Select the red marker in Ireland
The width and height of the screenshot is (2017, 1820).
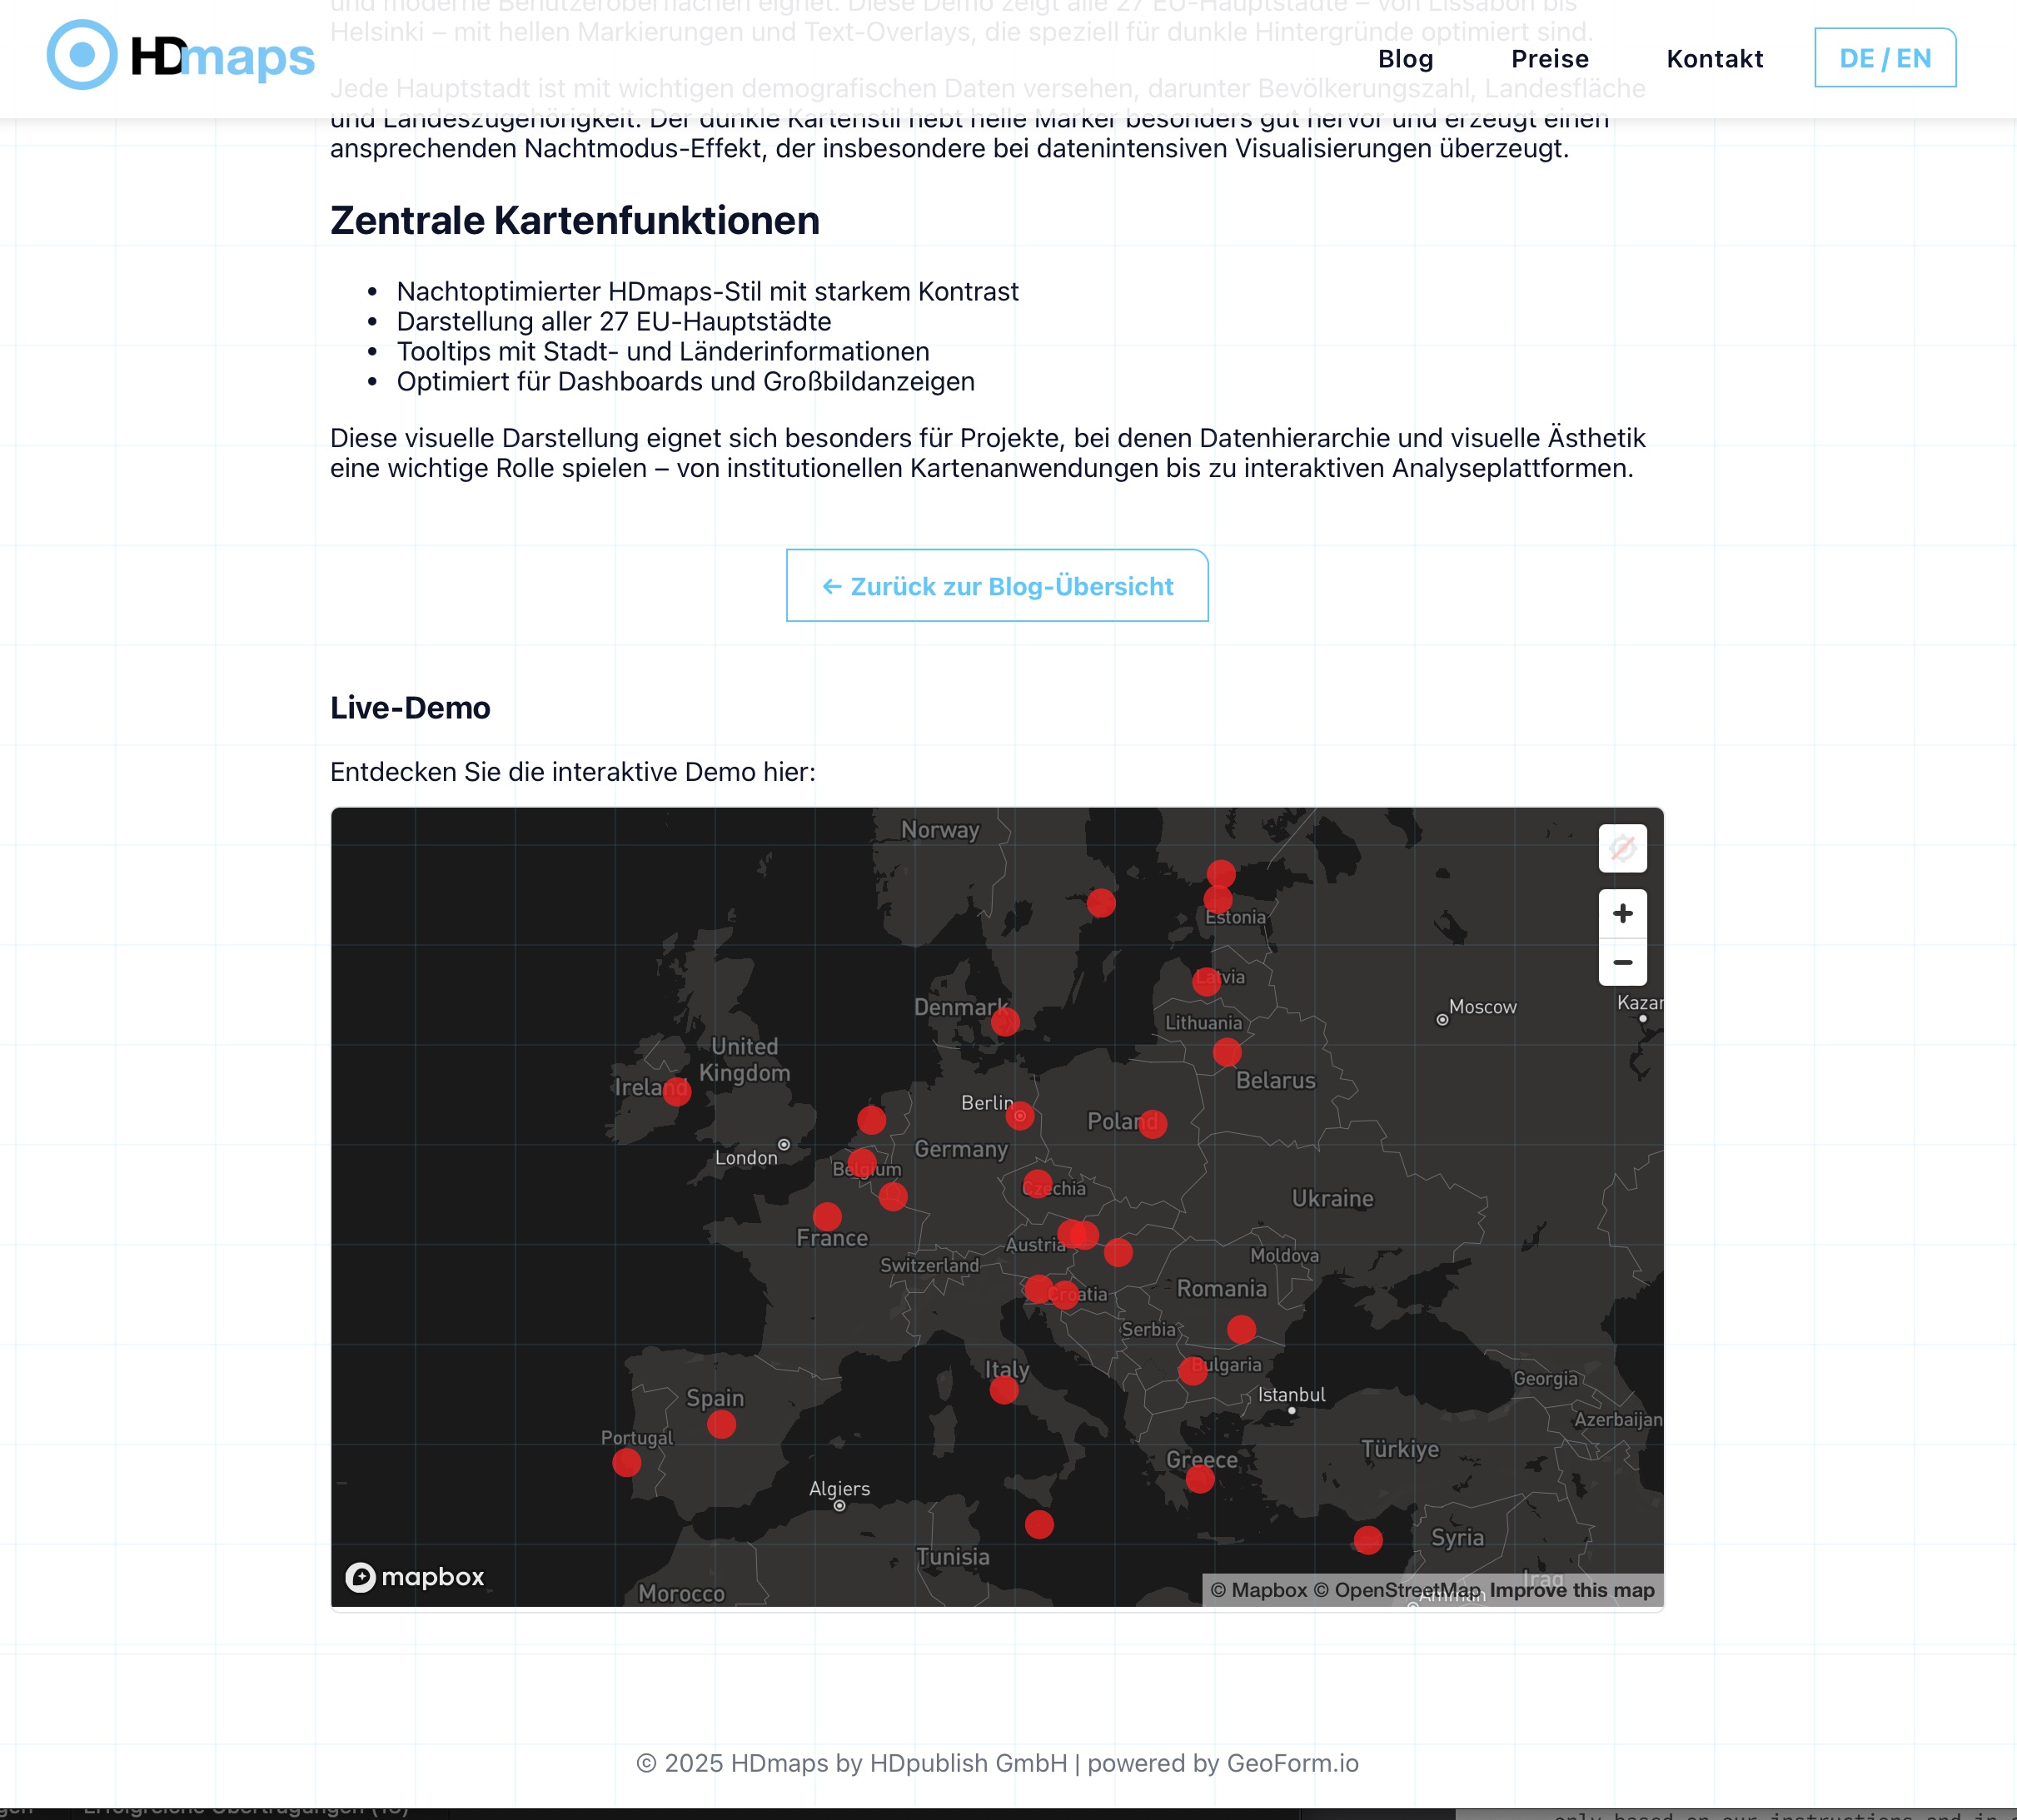[x=677, y=1091]
